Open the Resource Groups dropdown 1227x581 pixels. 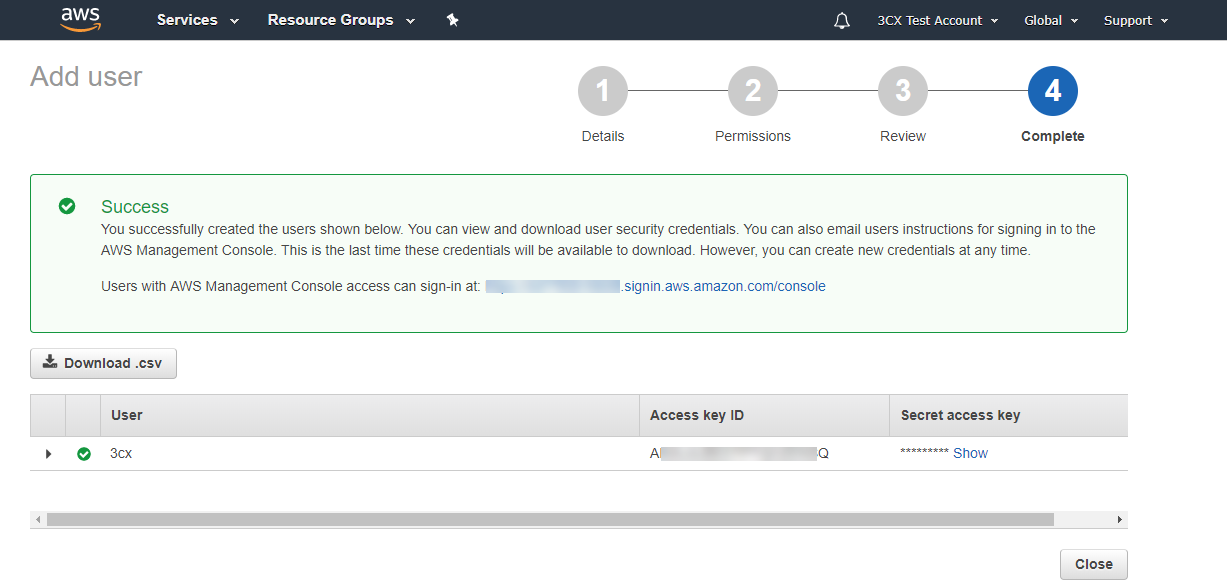pos(341,20)
